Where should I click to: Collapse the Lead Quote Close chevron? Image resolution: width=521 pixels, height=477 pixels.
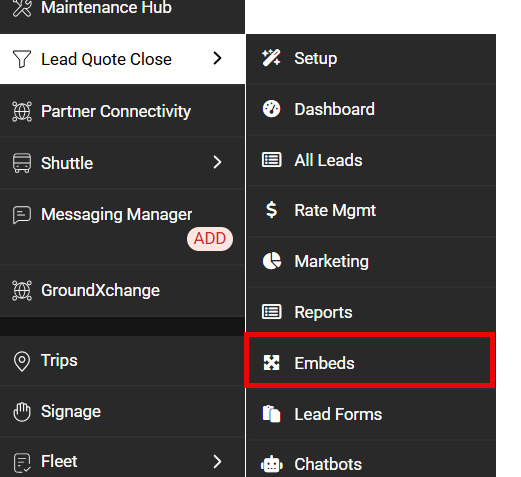coord(217,58)
